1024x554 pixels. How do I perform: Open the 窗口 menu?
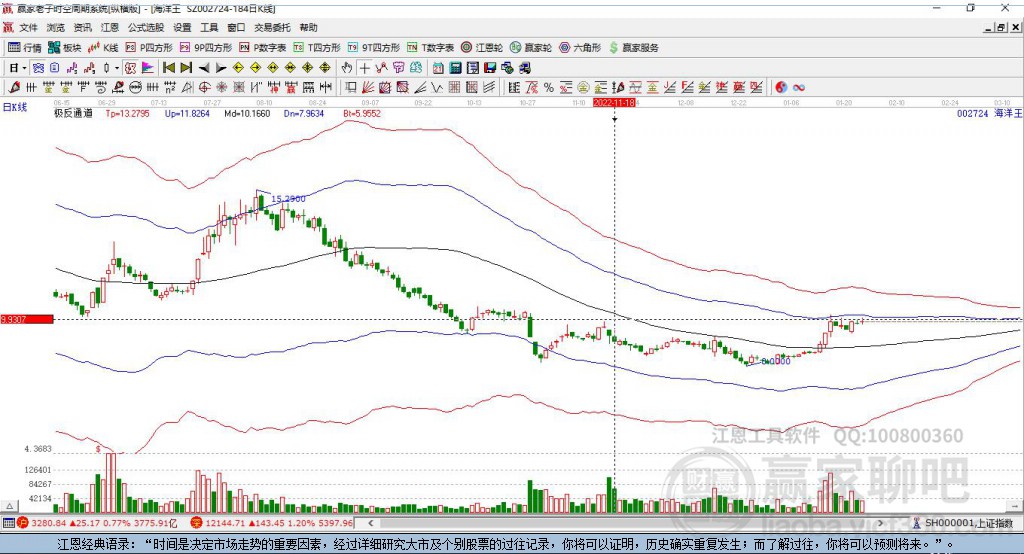(x=236, y=27)
